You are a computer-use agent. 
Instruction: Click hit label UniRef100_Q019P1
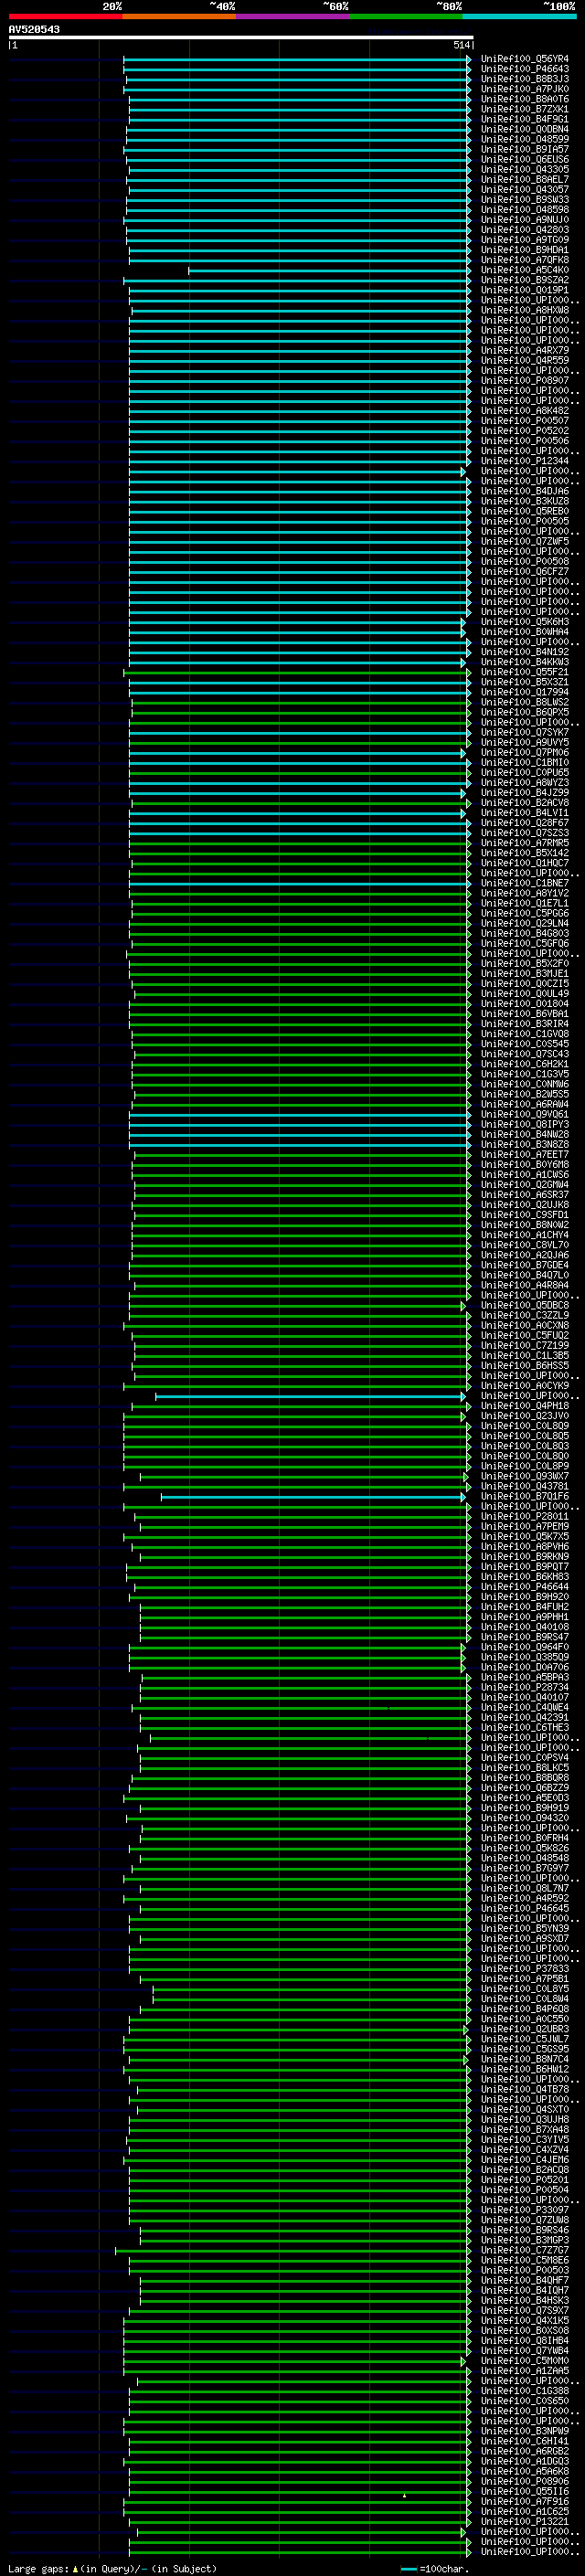[x=525, y=290]
